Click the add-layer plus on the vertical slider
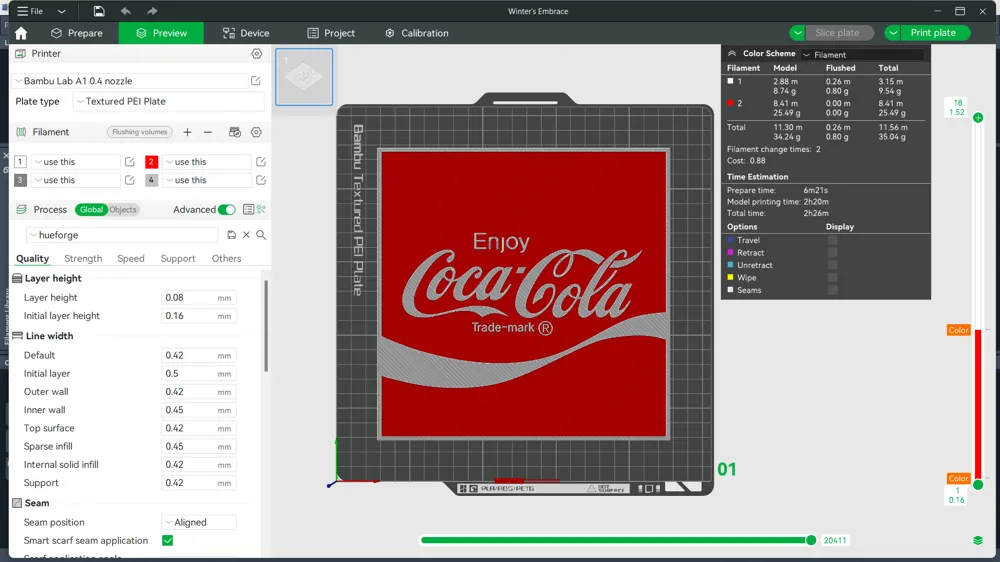 point(978,117)
